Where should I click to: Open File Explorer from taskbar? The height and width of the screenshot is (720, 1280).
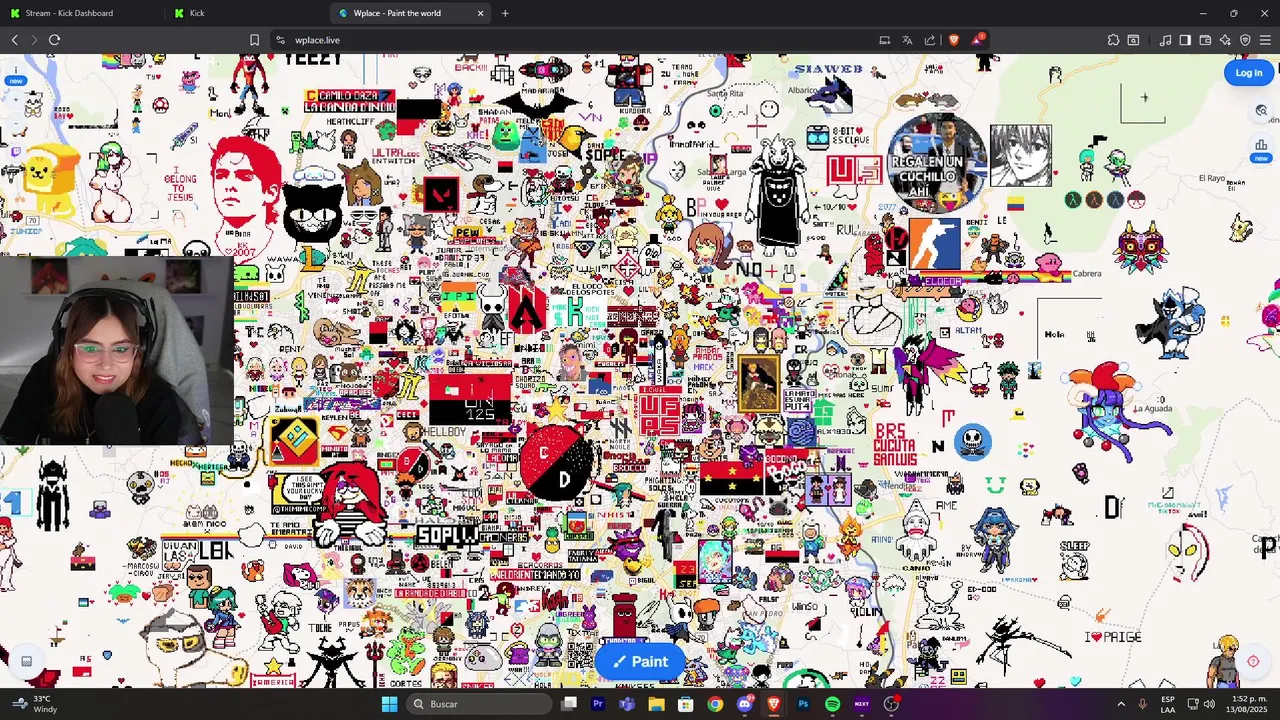(x=656, y=704)
